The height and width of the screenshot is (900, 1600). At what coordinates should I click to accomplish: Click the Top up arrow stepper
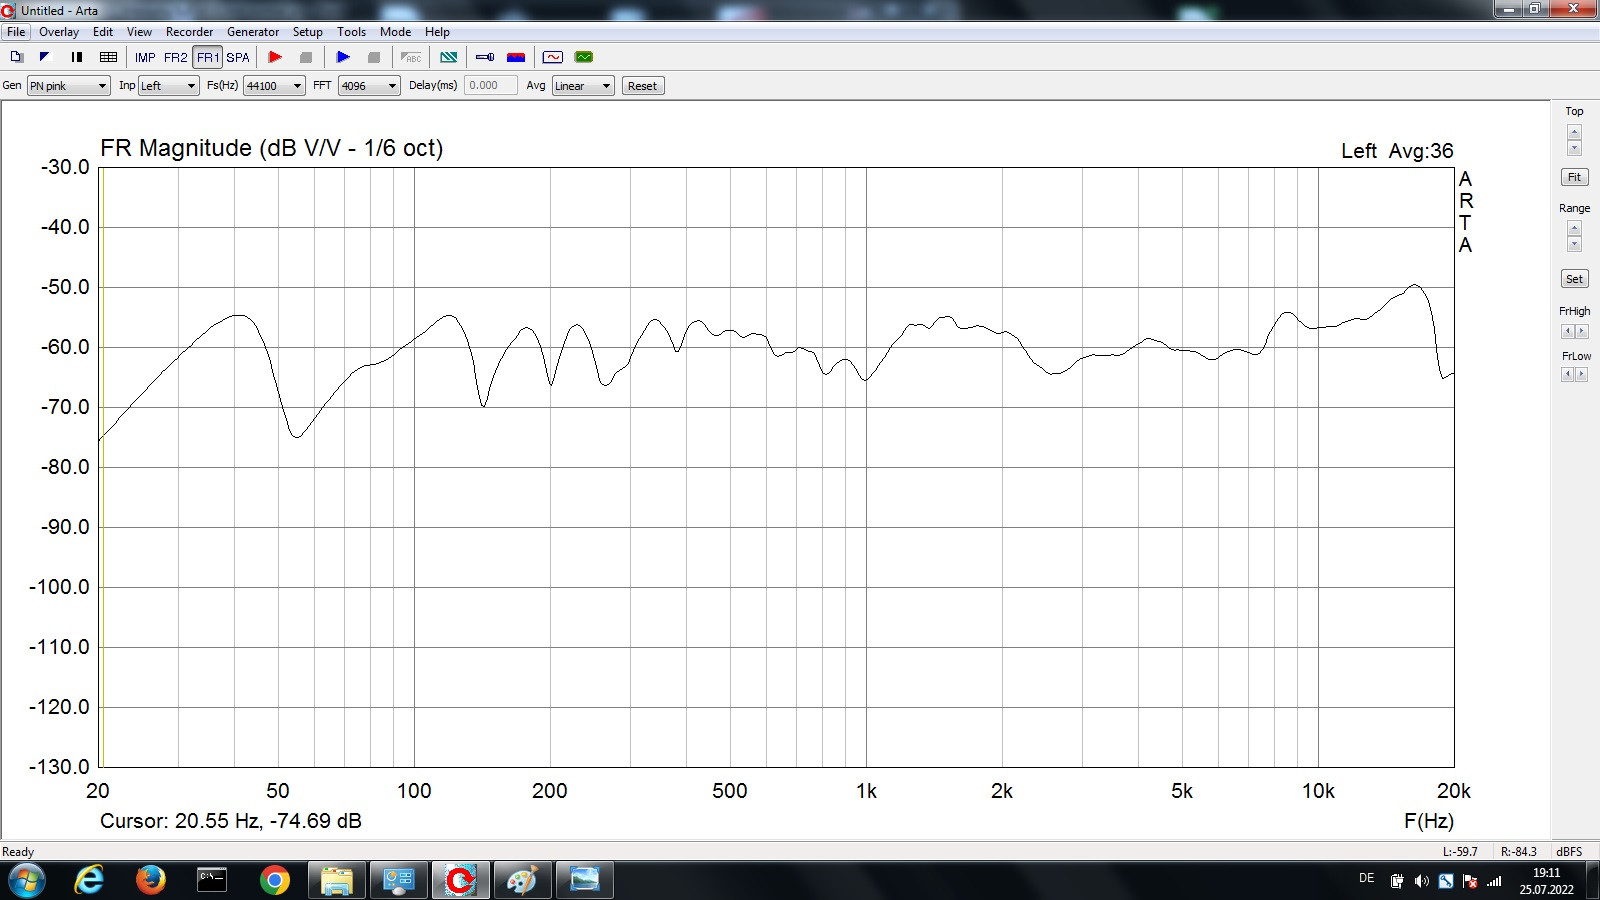point(1574,133)
